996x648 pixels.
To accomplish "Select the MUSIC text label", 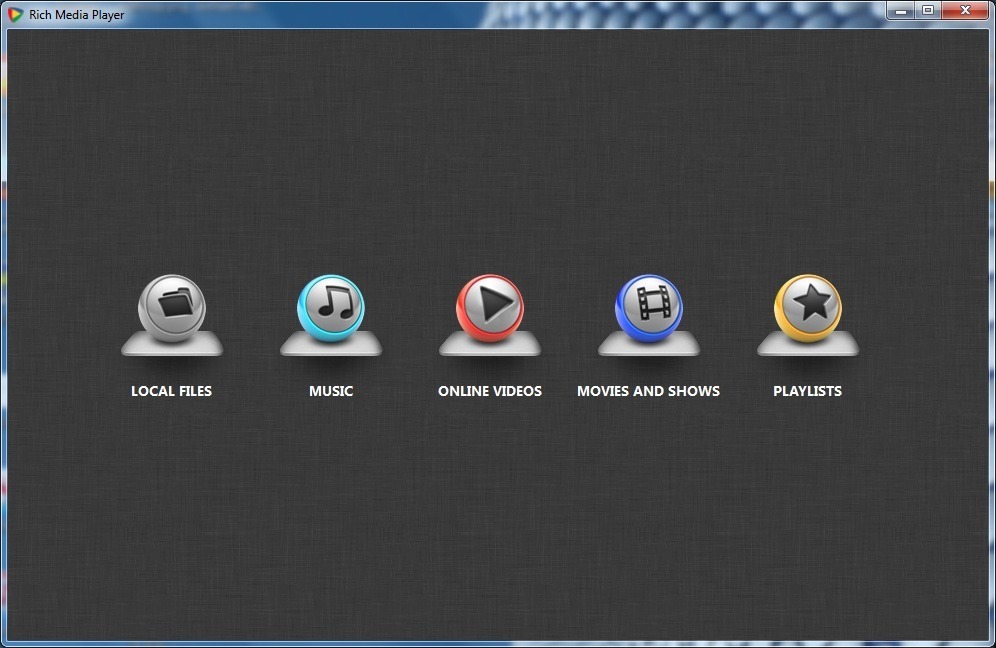I will 331,391.
